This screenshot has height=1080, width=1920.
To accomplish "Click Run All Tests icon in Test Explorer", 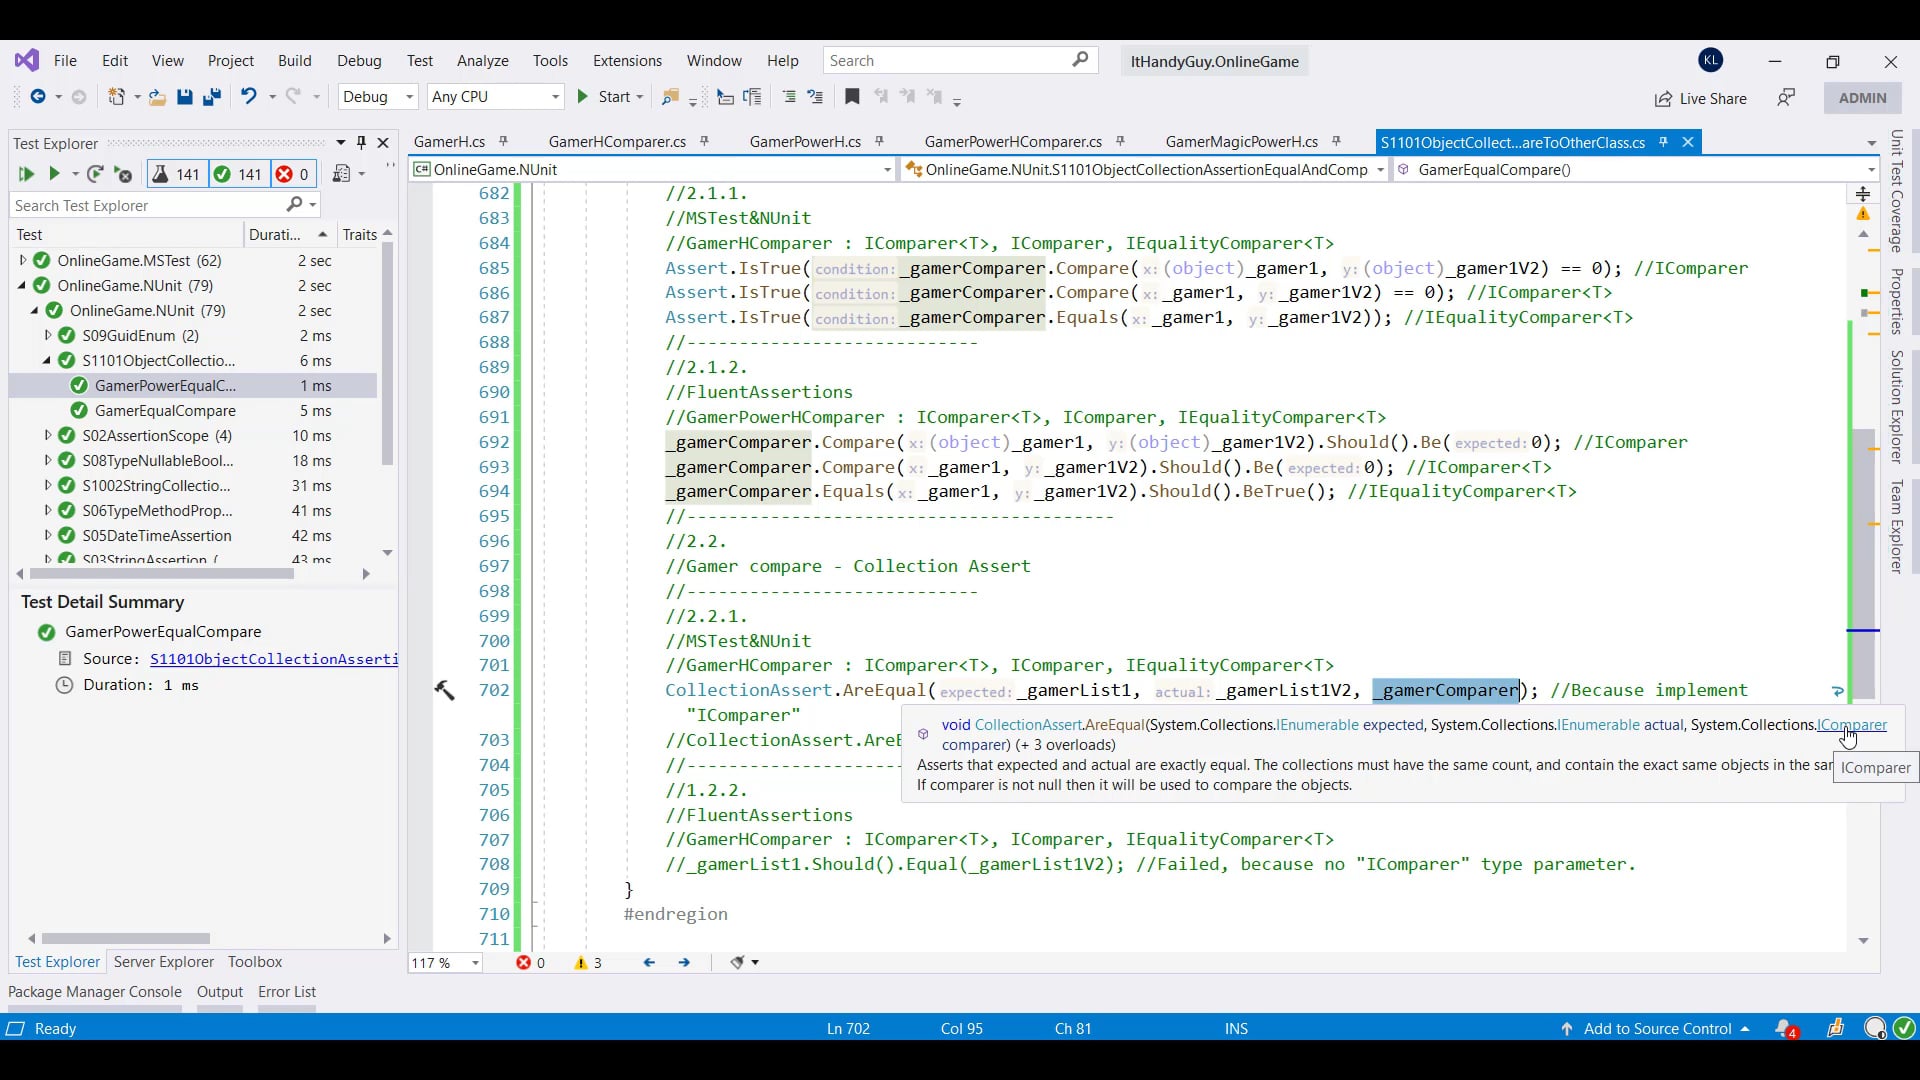I will [26, 174].
